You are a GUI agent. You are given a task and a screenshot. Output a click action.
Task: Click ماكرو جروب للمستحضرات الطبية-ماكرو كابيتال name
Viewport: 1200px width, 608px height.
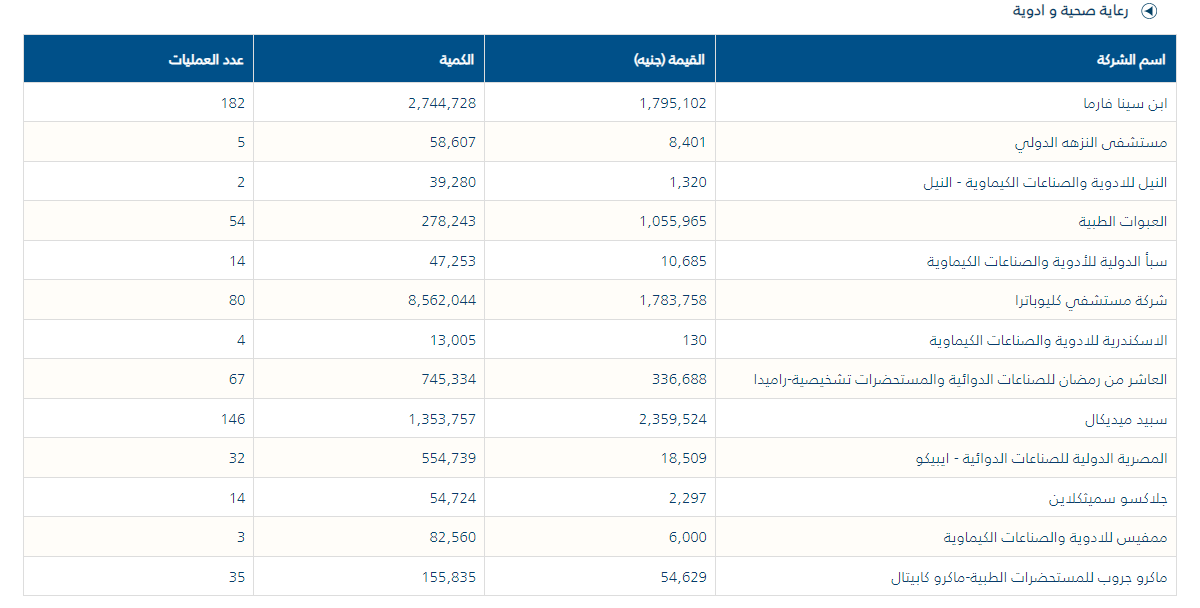(x=1029, y=578)
